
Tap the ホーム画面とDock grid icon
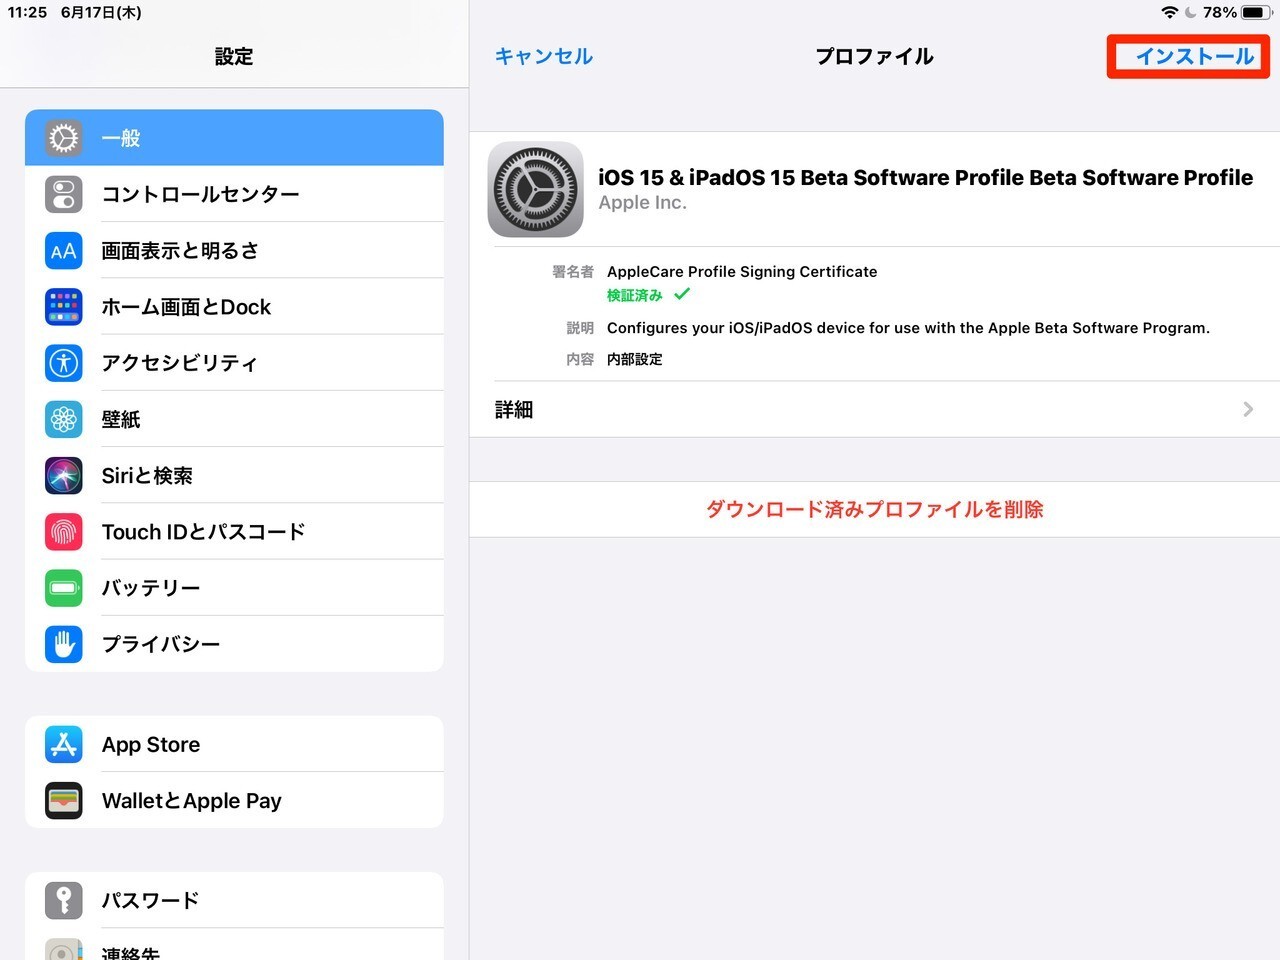pos(64,307)
